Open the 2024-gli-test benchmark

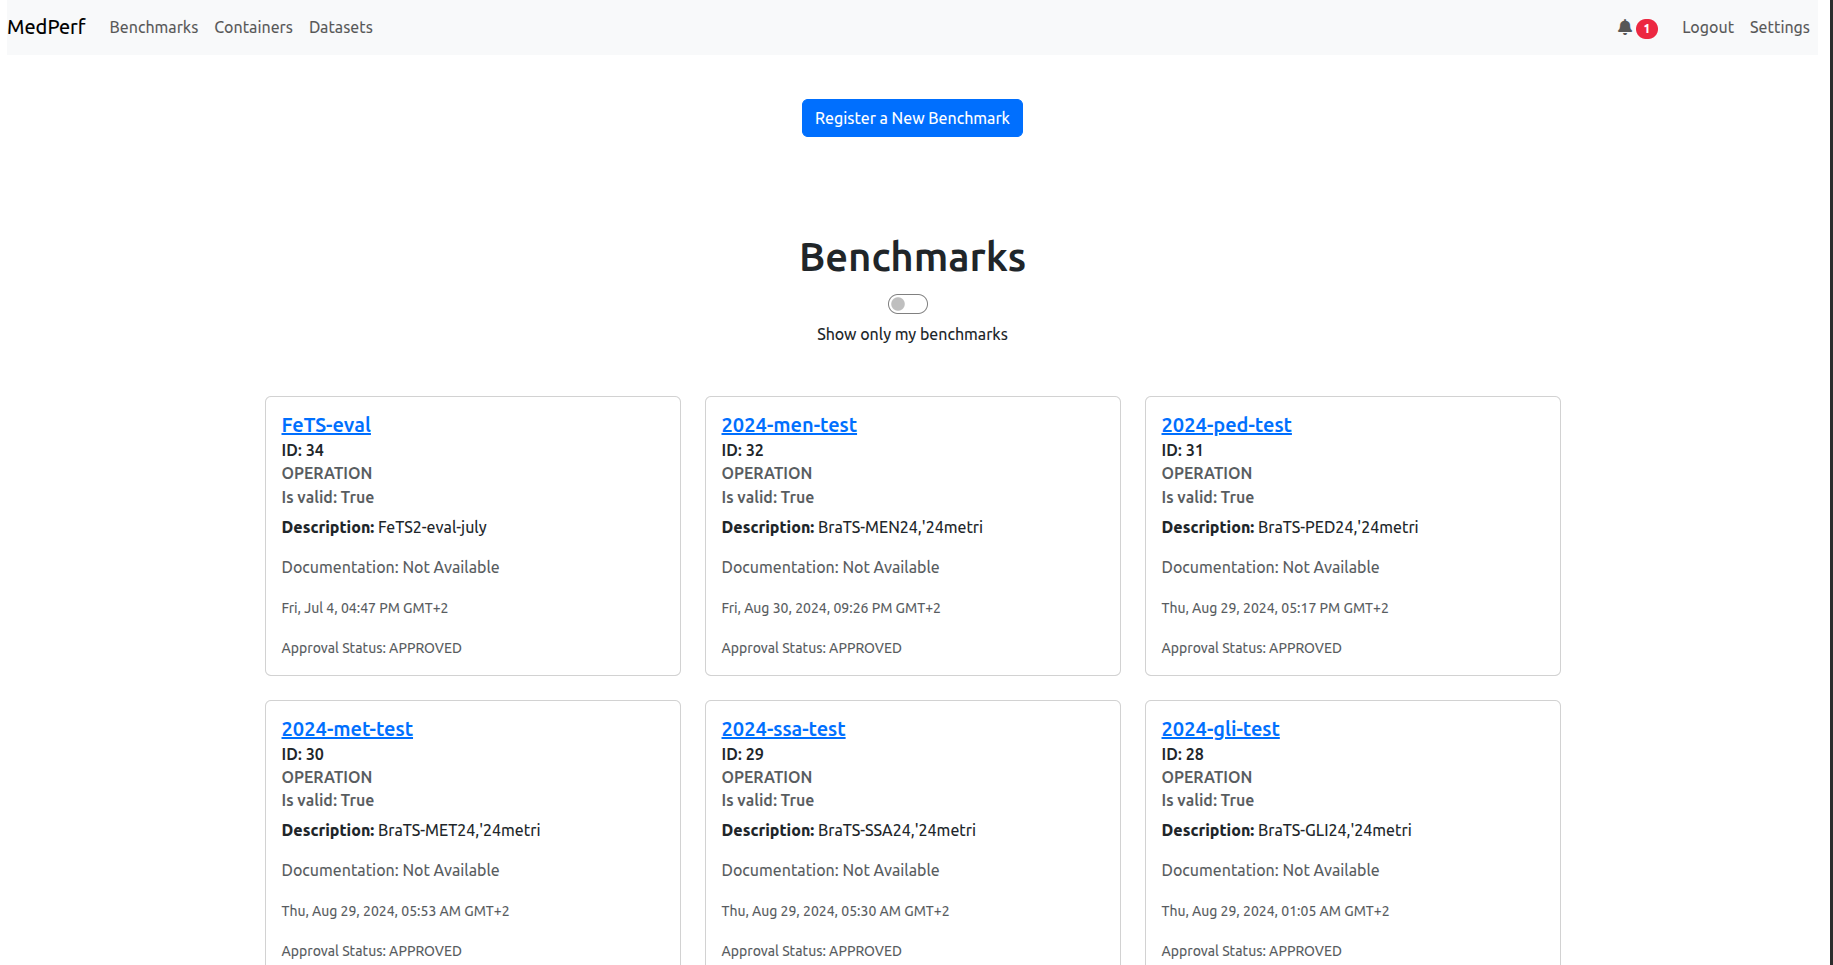(1220, 729)
